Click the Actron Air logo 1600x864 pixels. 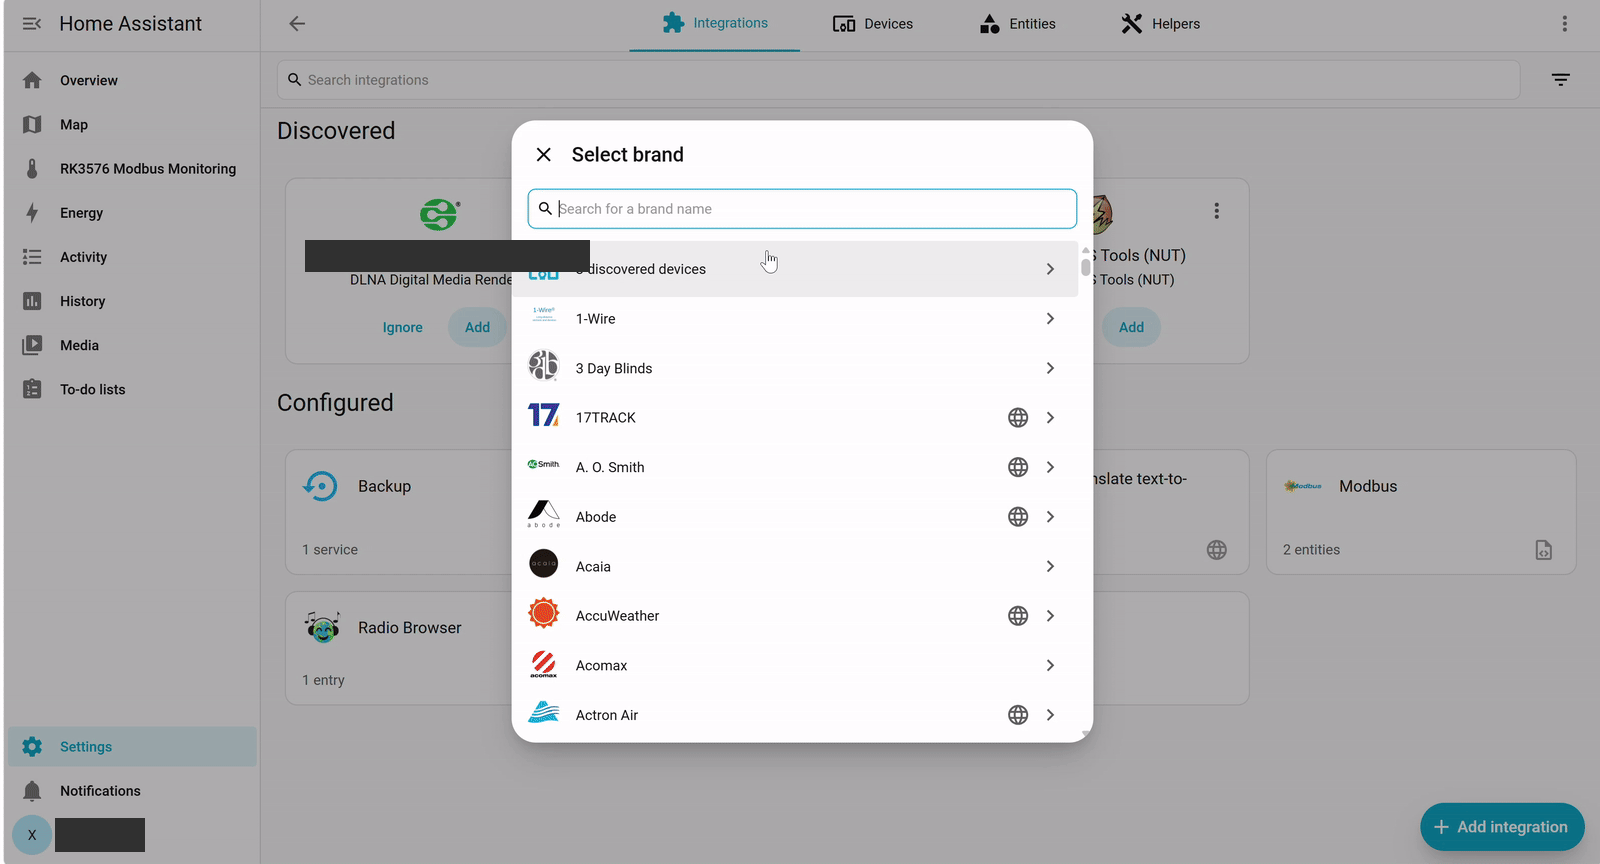[544, 712]
